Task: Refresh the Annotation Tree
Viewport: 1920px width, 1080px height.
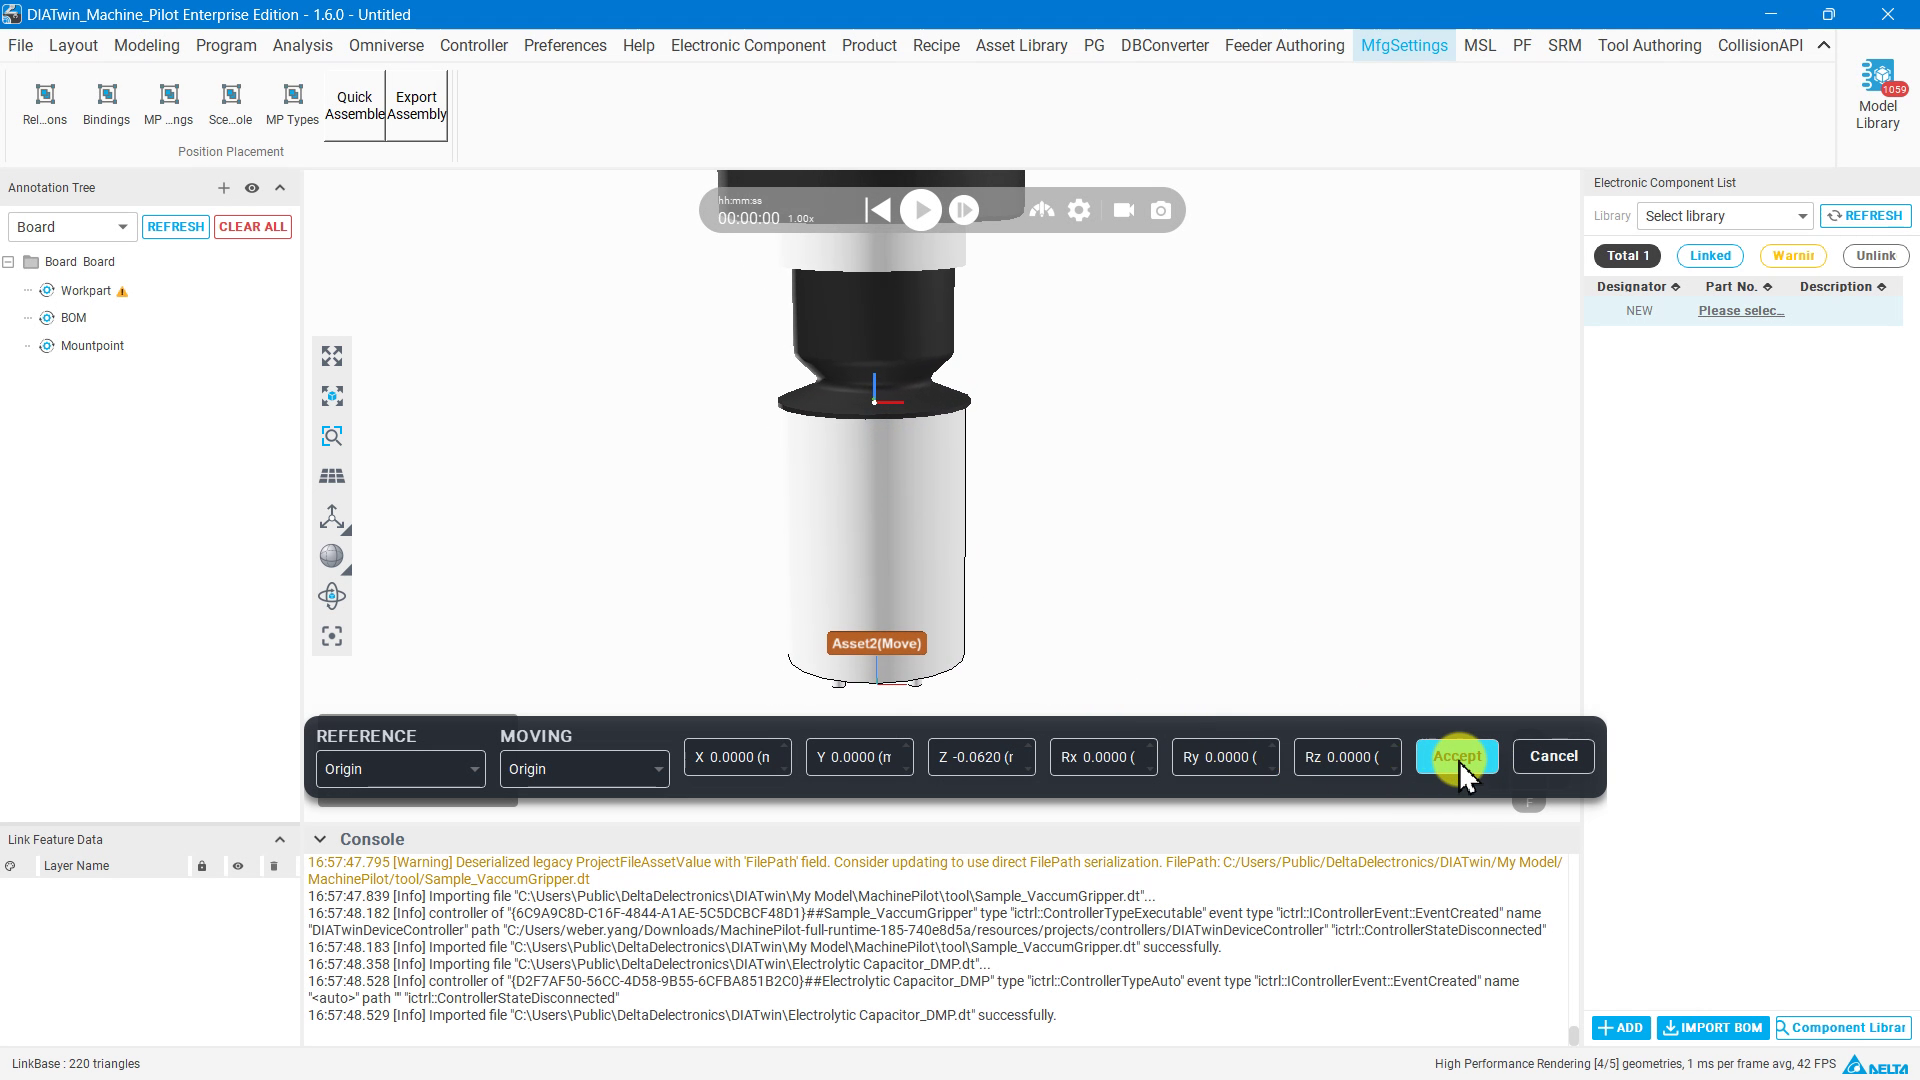Action: coord(176,227)
